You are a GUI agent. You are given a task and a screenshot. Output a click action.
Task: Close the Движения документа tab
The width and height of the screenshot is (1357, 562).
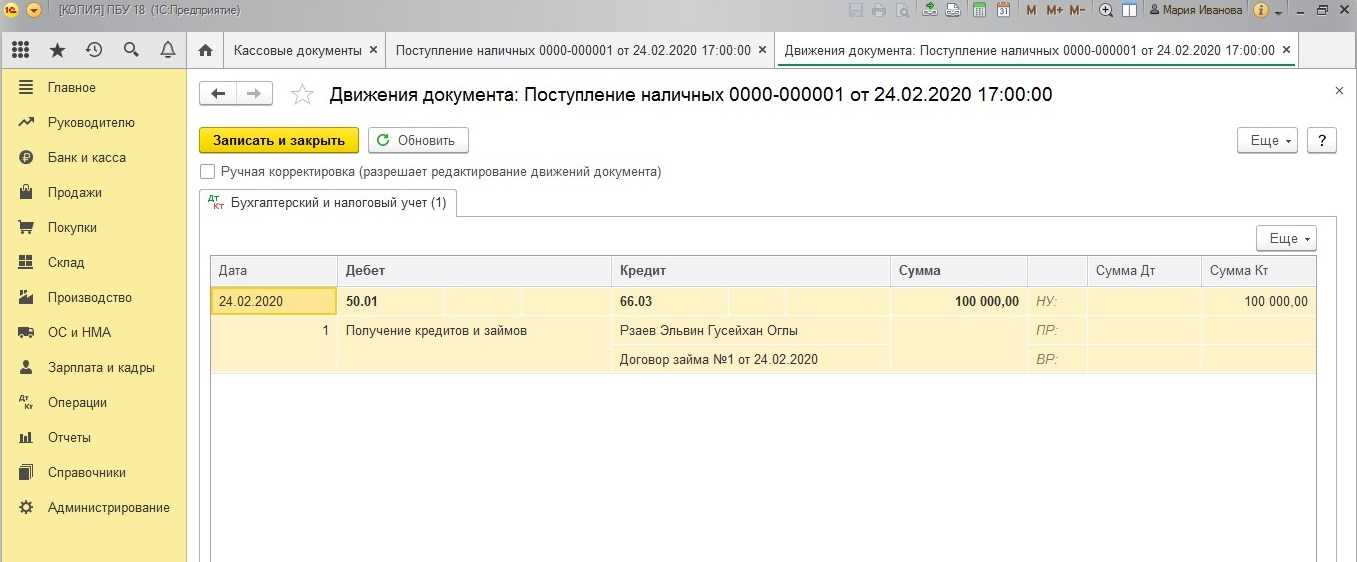click(x=1286, y=49)
